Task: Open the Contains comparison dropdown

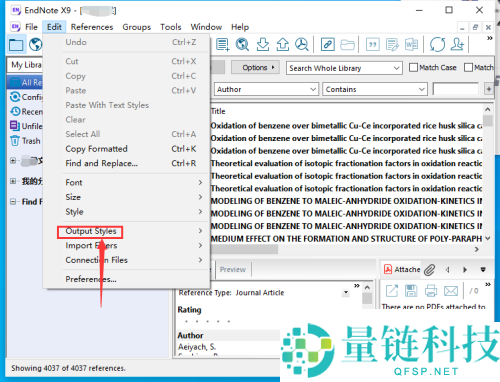Action: click(375, 89)
